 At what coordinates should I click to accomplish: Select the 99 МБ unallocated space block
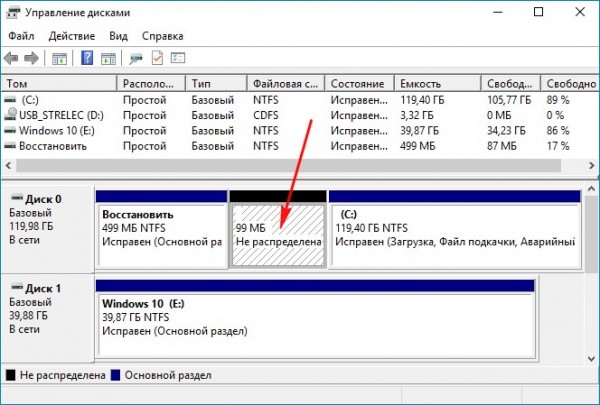click(x=278, y=229)
